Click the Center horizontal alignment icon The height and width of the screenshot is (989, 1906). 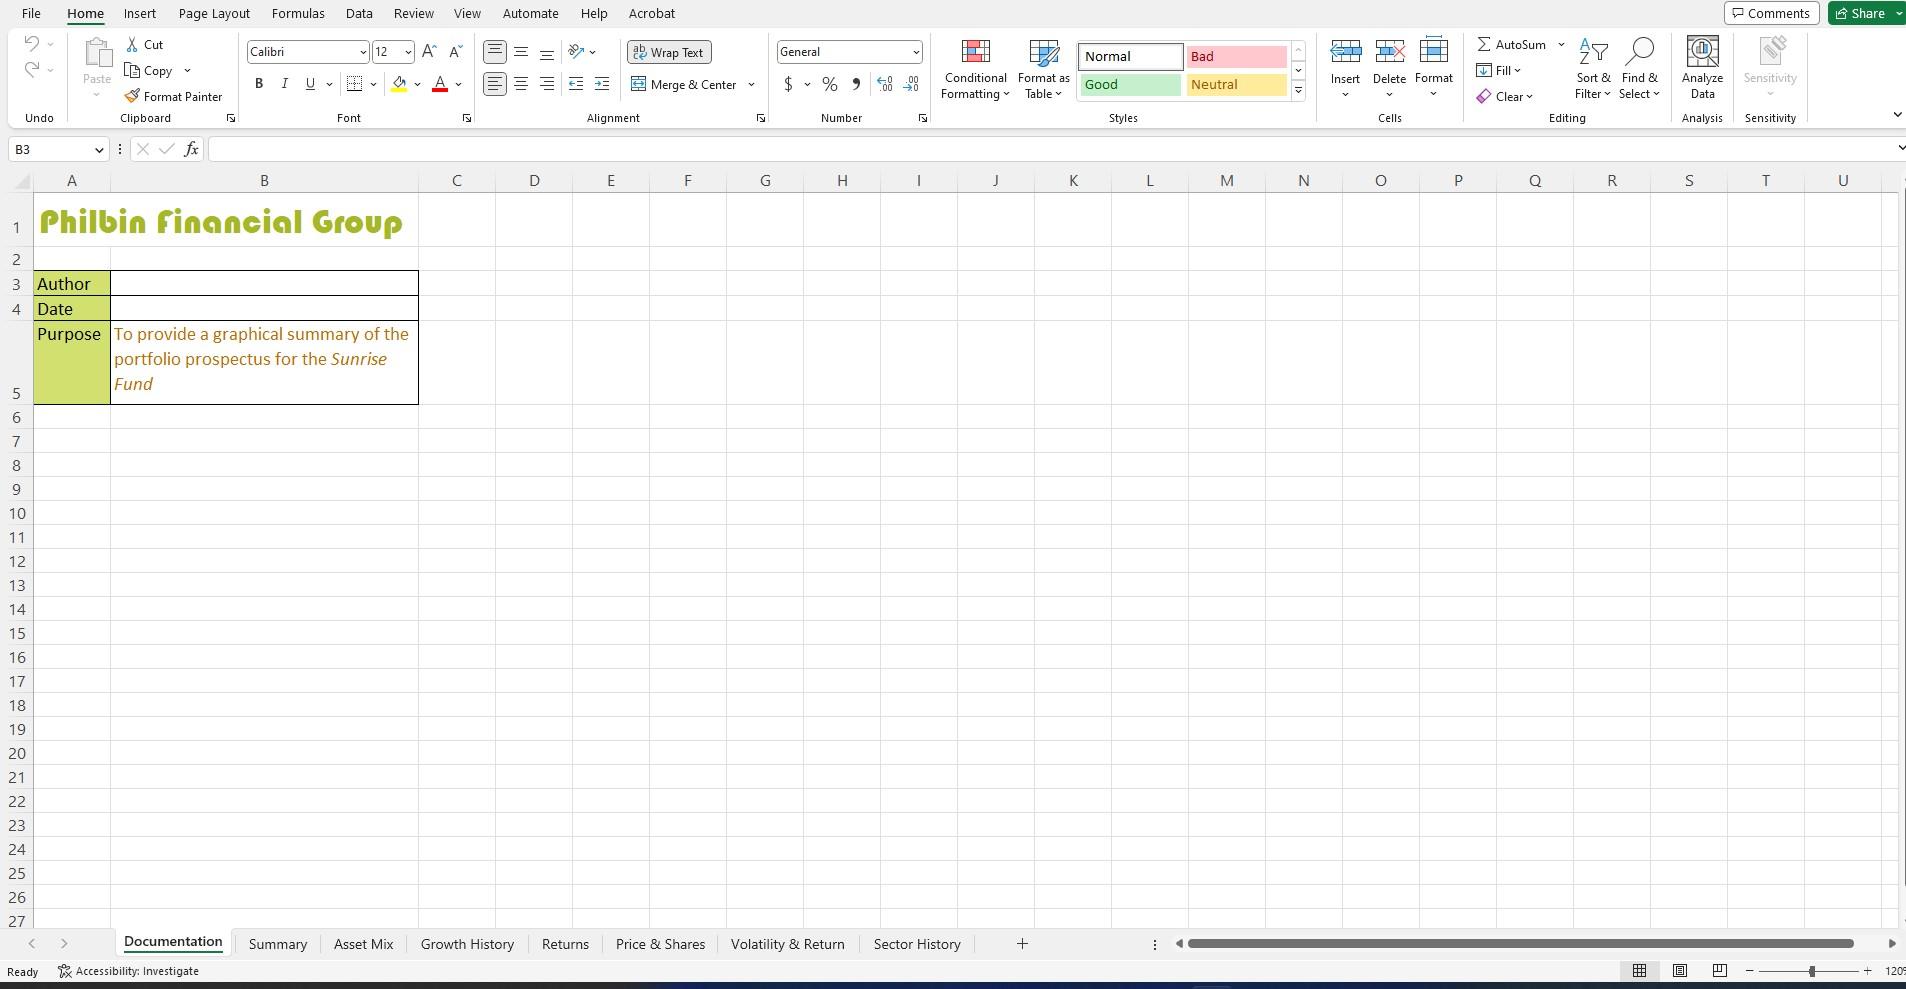click(520, 85)
